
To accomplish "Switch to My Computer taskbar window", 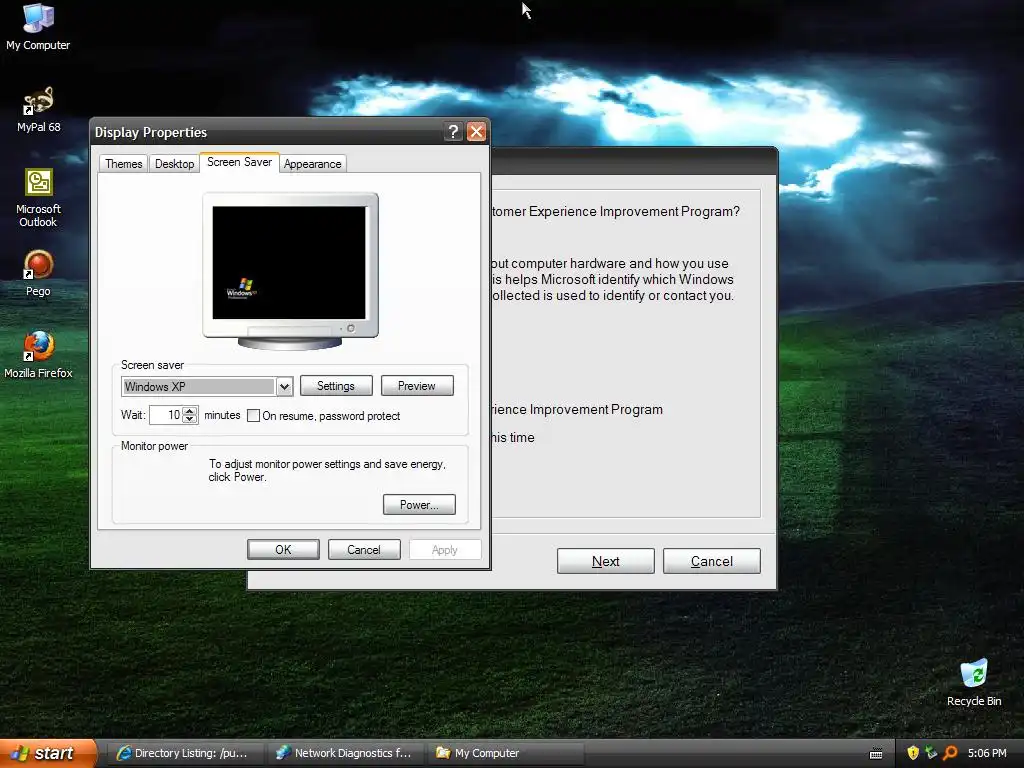I will pos(506,753).
